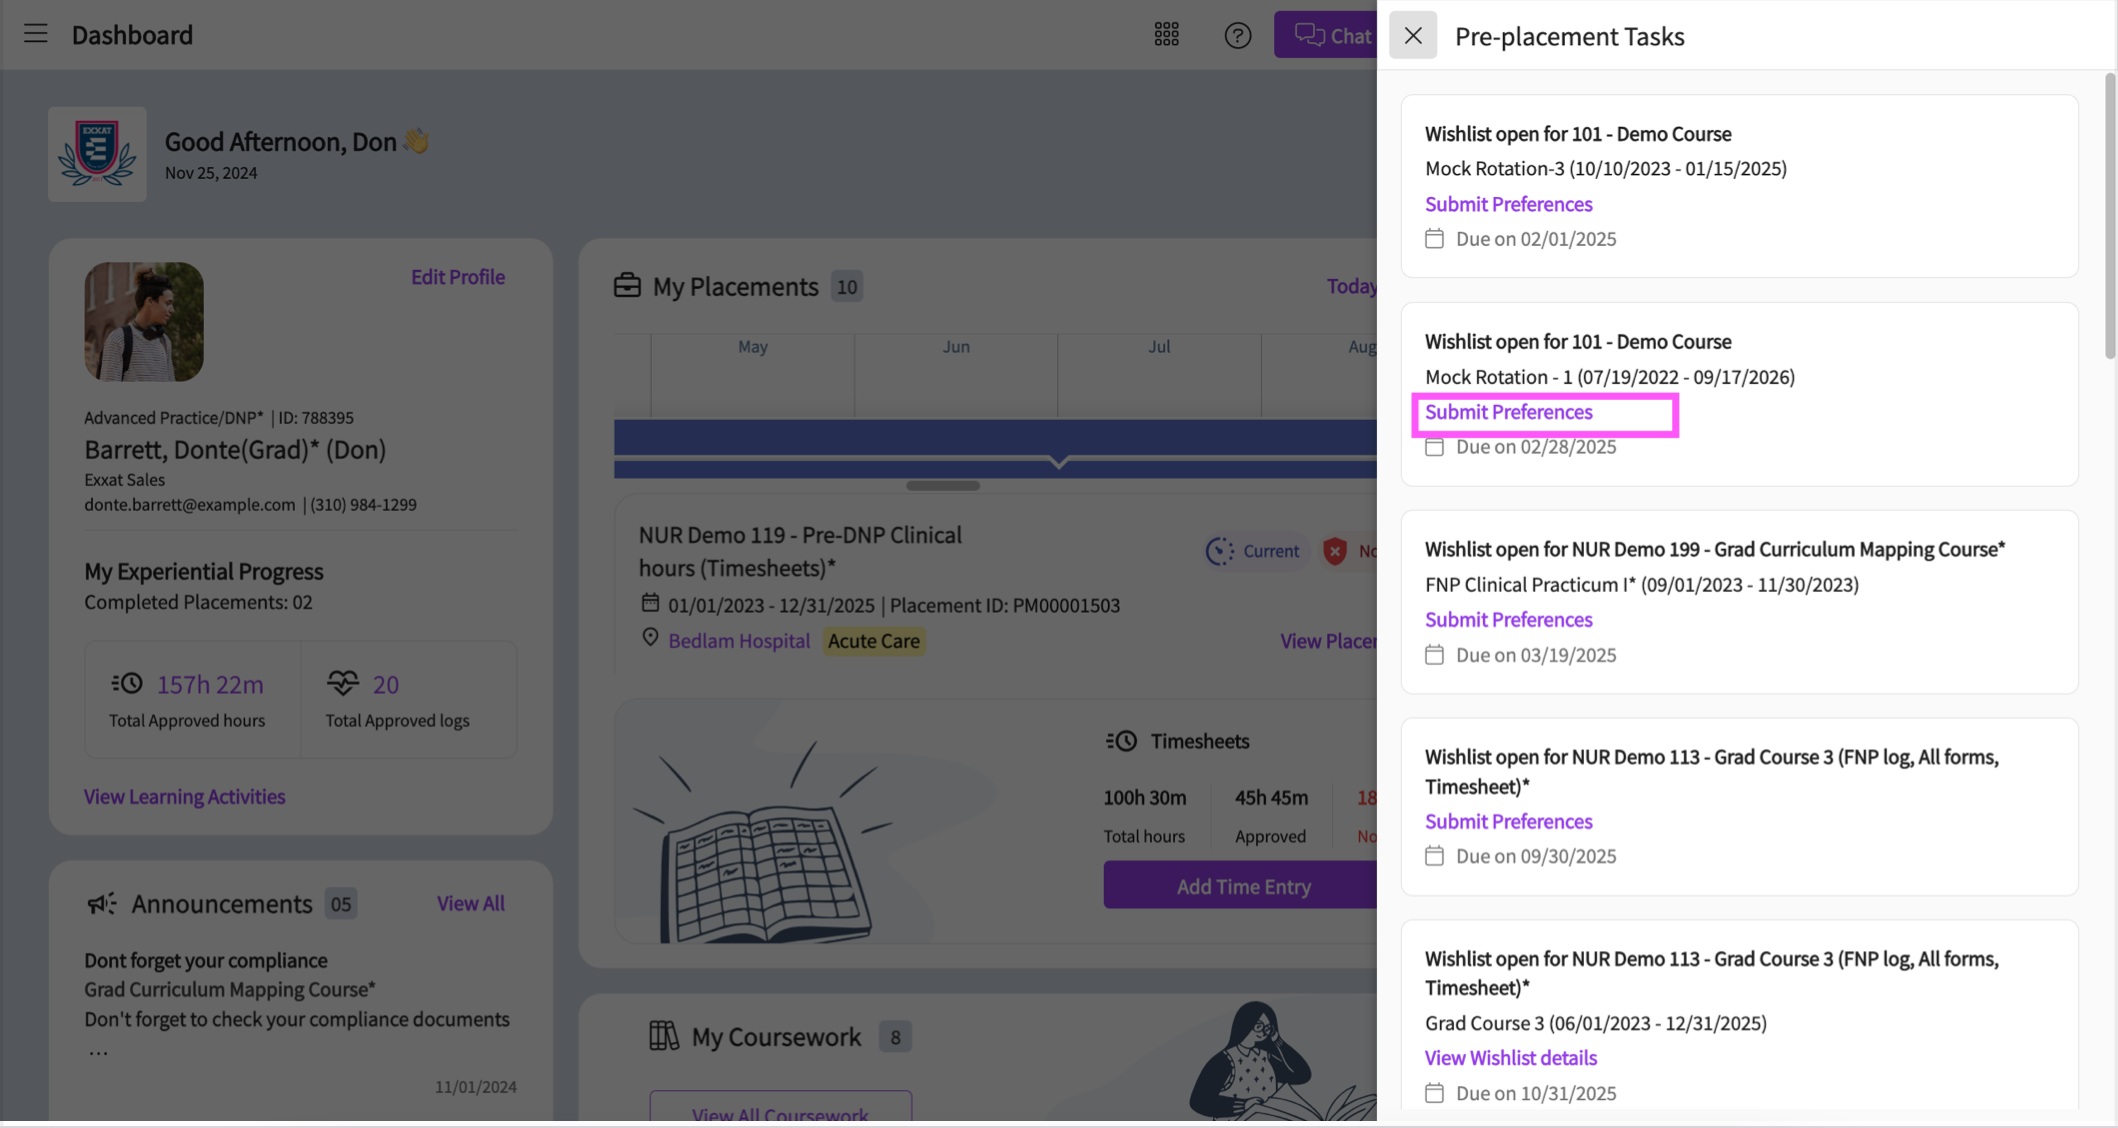Image resolution: width=2118 pixels, height=1128 pixels.
Task: Open Bedlam Hospital location link
Action: (x=738, y=641)
